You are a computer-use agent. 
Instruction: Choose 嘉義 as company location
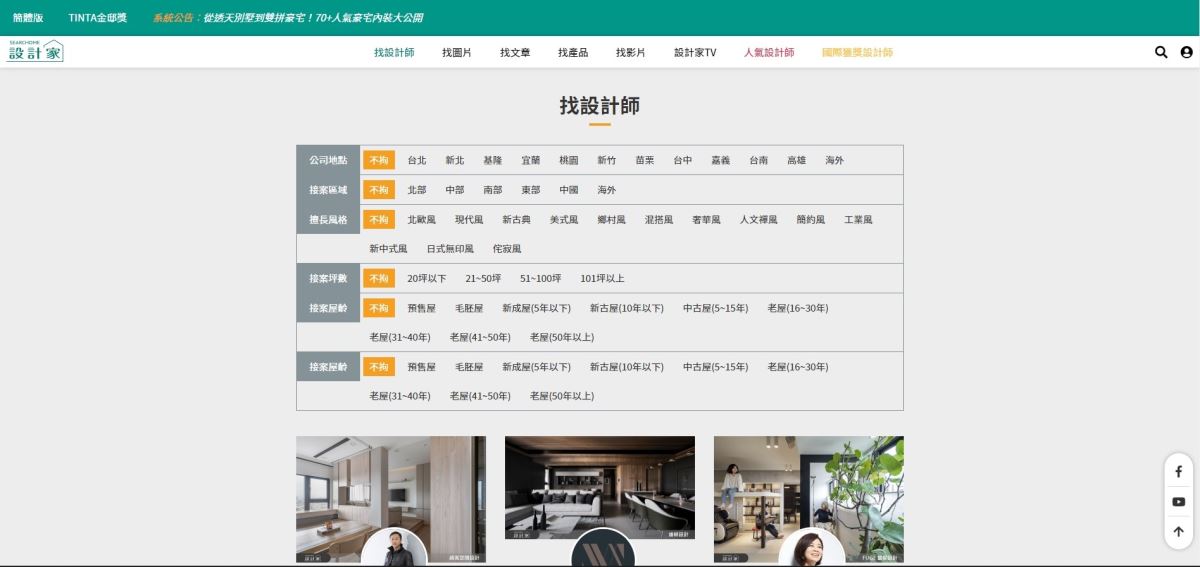coord(721,160)
